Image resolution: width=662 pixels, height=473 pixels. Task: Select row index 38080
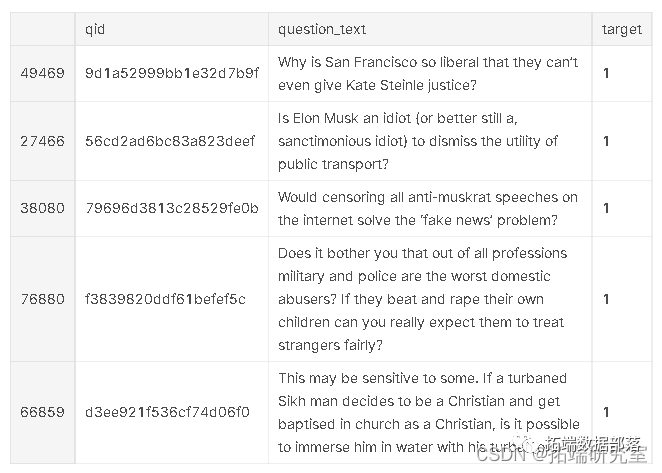point(43,208)
